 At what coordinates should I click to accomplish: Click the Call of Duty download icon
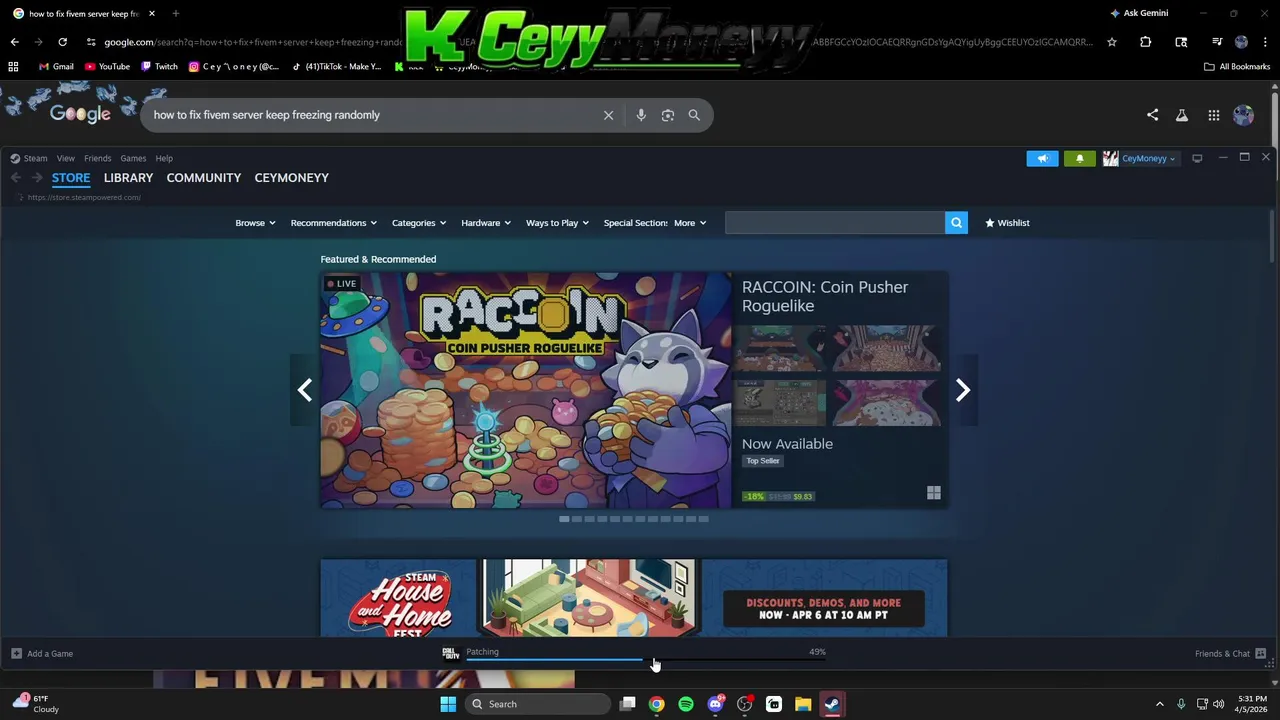pos(450,653)
